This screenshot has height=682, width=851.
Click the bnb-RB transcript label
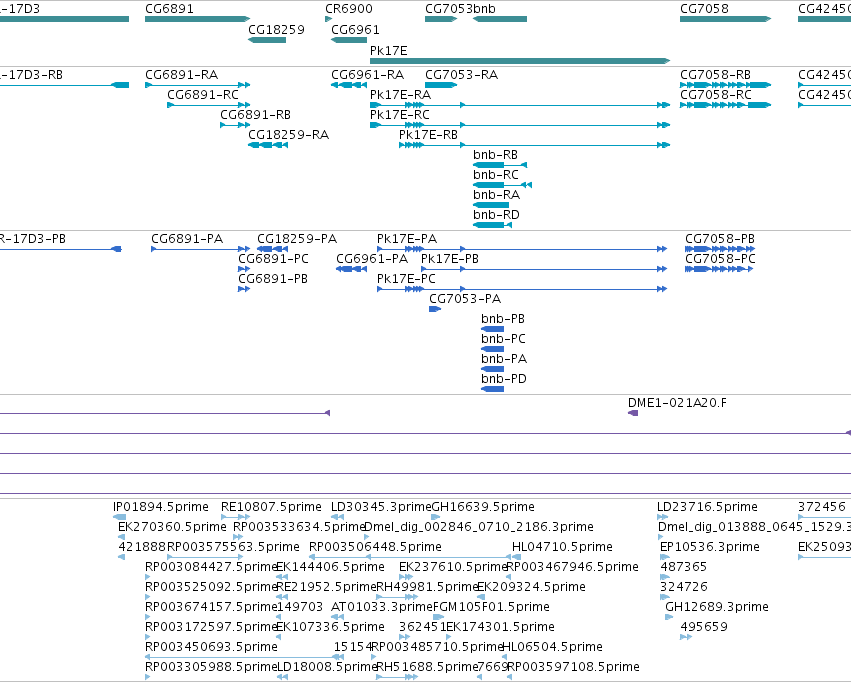(x=496, y=155)
